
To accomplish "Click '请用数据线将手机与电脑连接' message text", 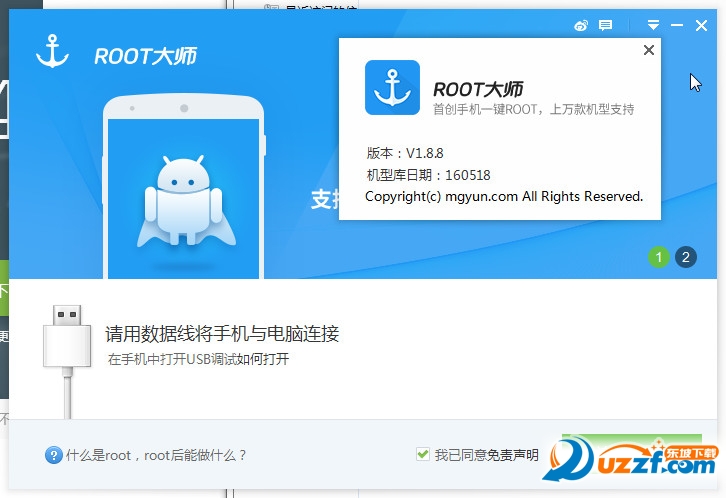I will coord(222,334).
